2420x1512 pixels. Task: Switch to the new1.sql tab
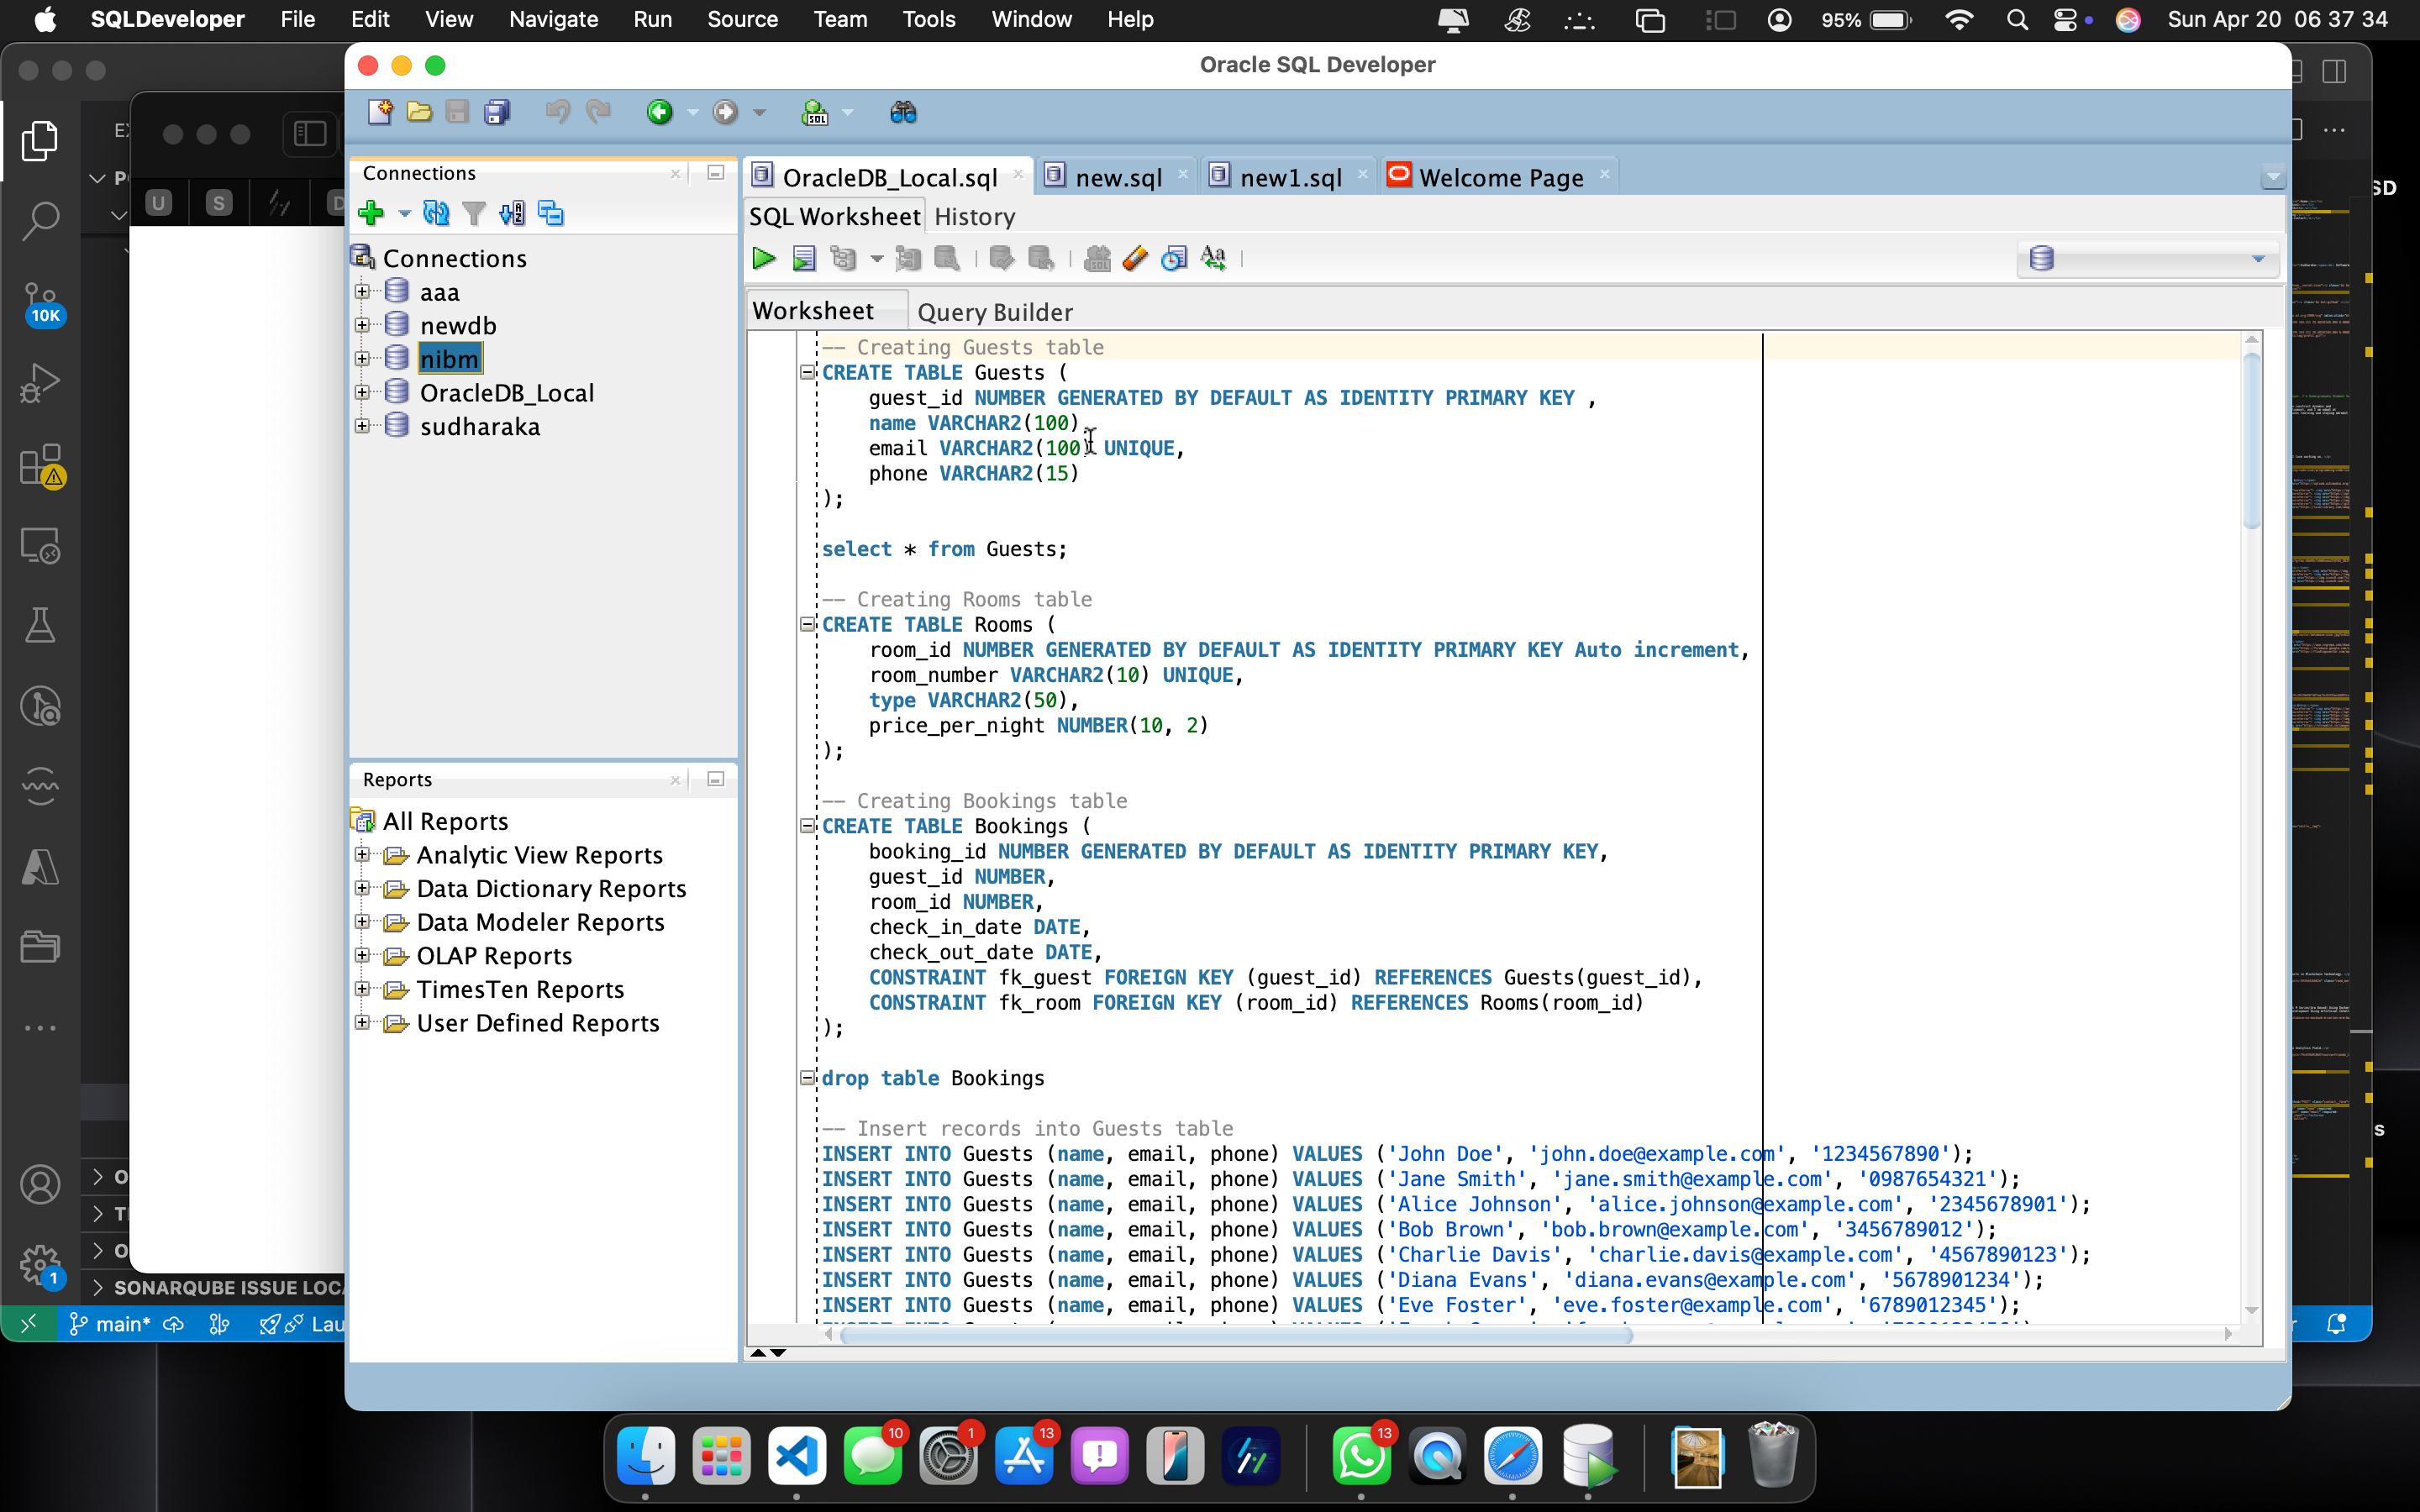[x=1290, y=177]
